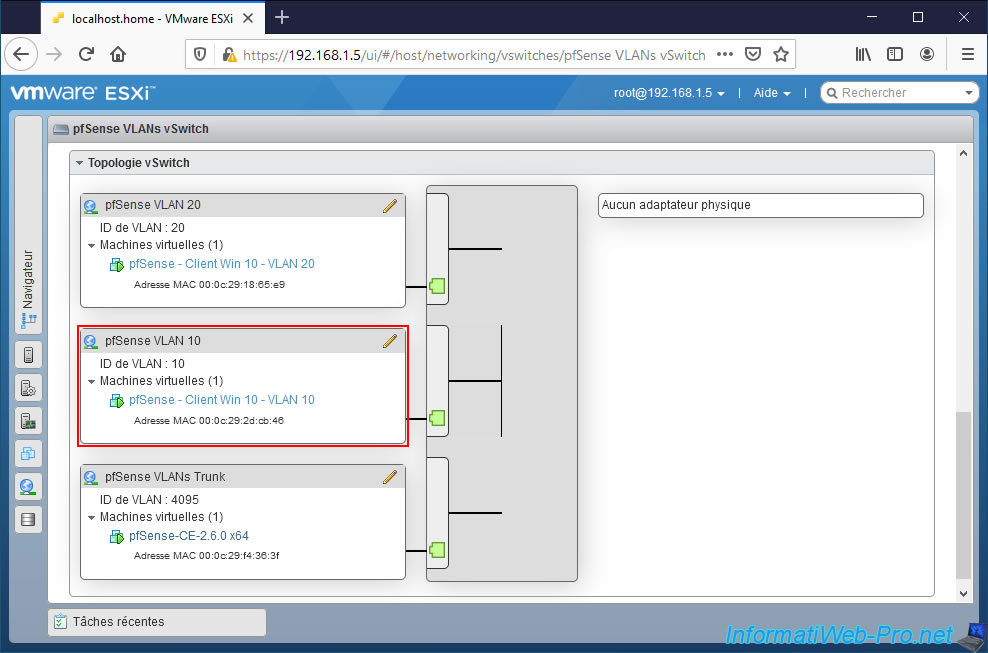Open Host in the navigator sidebar
The height and width of the screenshot is (653, 988).
pyautogui.click(x=28, y=355)
